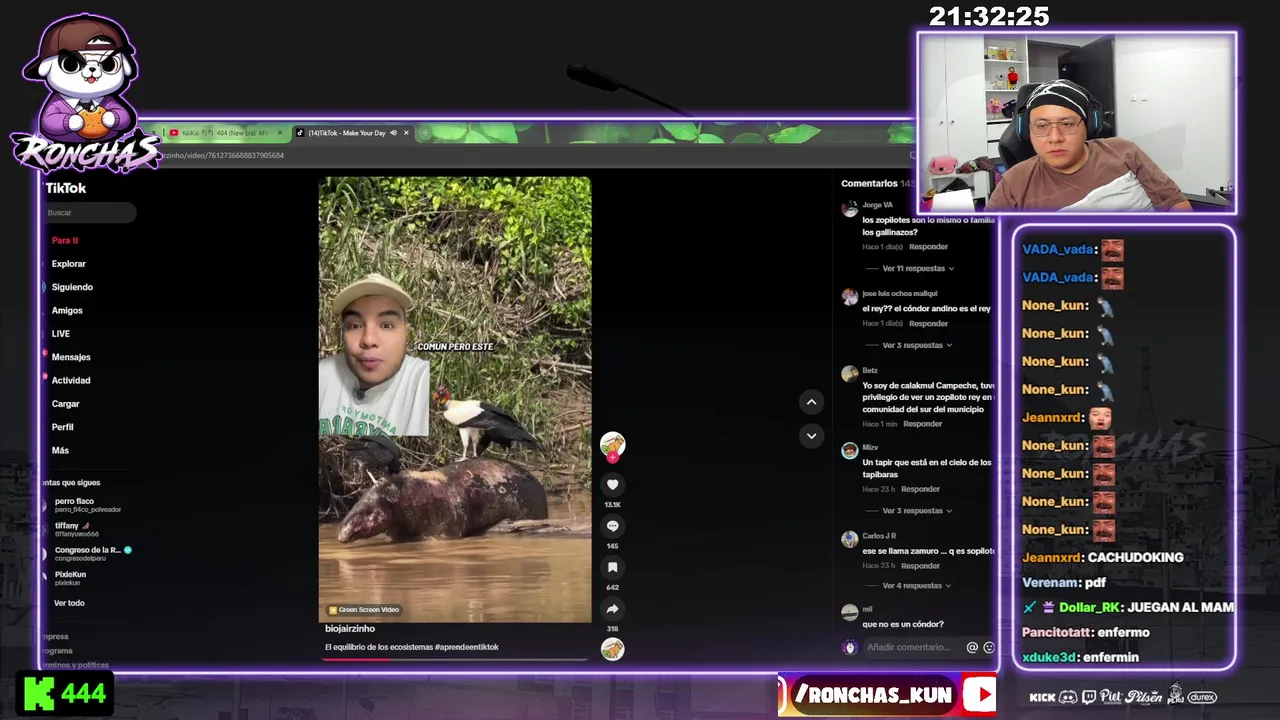The width and height of the screenshot is (1280, 720).
Task: Open Carlos J R's profile avatar
Action: point(849,539)
